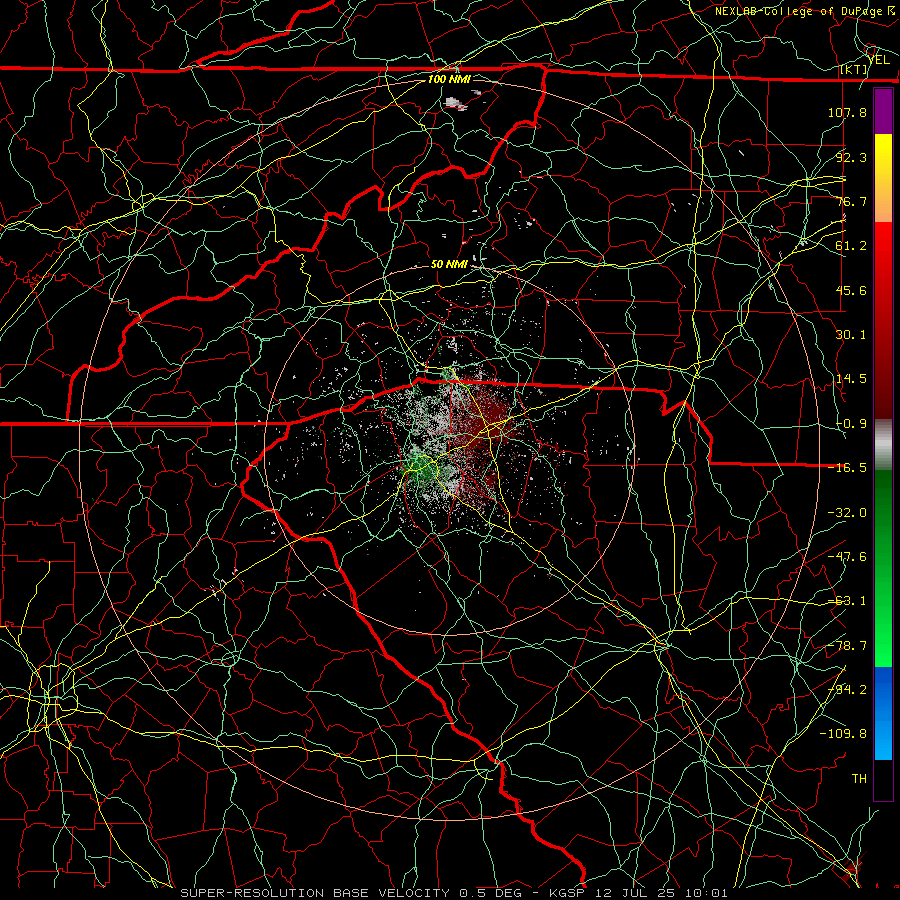Click the blue segment of the color bar

[x=883, y=713]
